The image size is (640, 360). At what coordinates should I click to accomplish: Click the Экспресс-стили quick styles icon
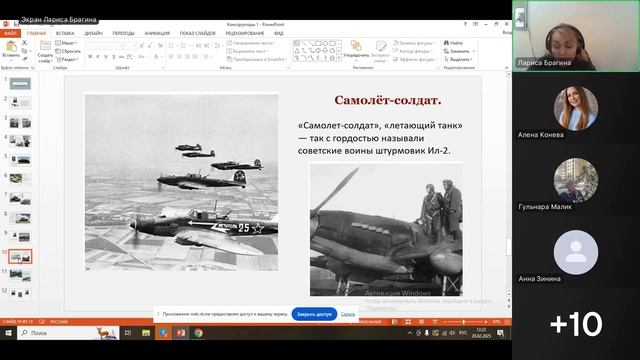[x=381, y=46]
